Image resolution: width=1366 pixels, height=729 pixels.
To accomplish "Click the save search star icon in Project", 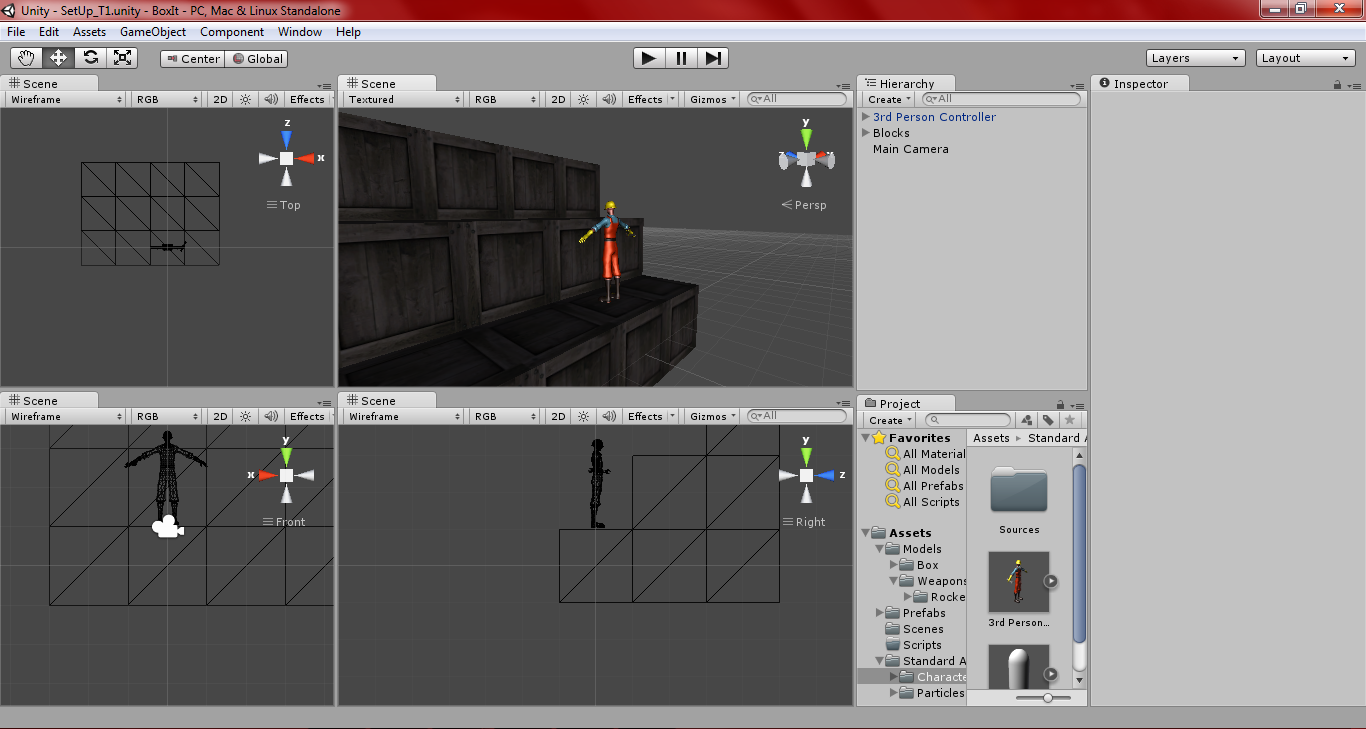I will [x=1069, y=420].
